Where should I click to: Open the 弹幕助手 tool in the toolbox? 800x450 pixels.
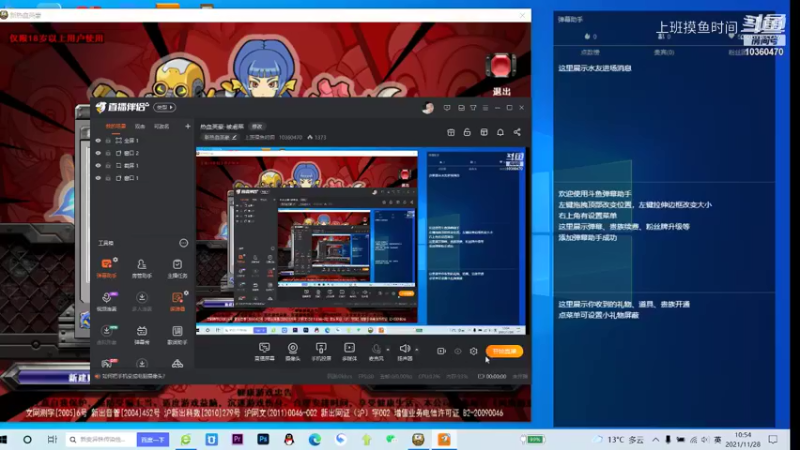click(x=106, y=268)
